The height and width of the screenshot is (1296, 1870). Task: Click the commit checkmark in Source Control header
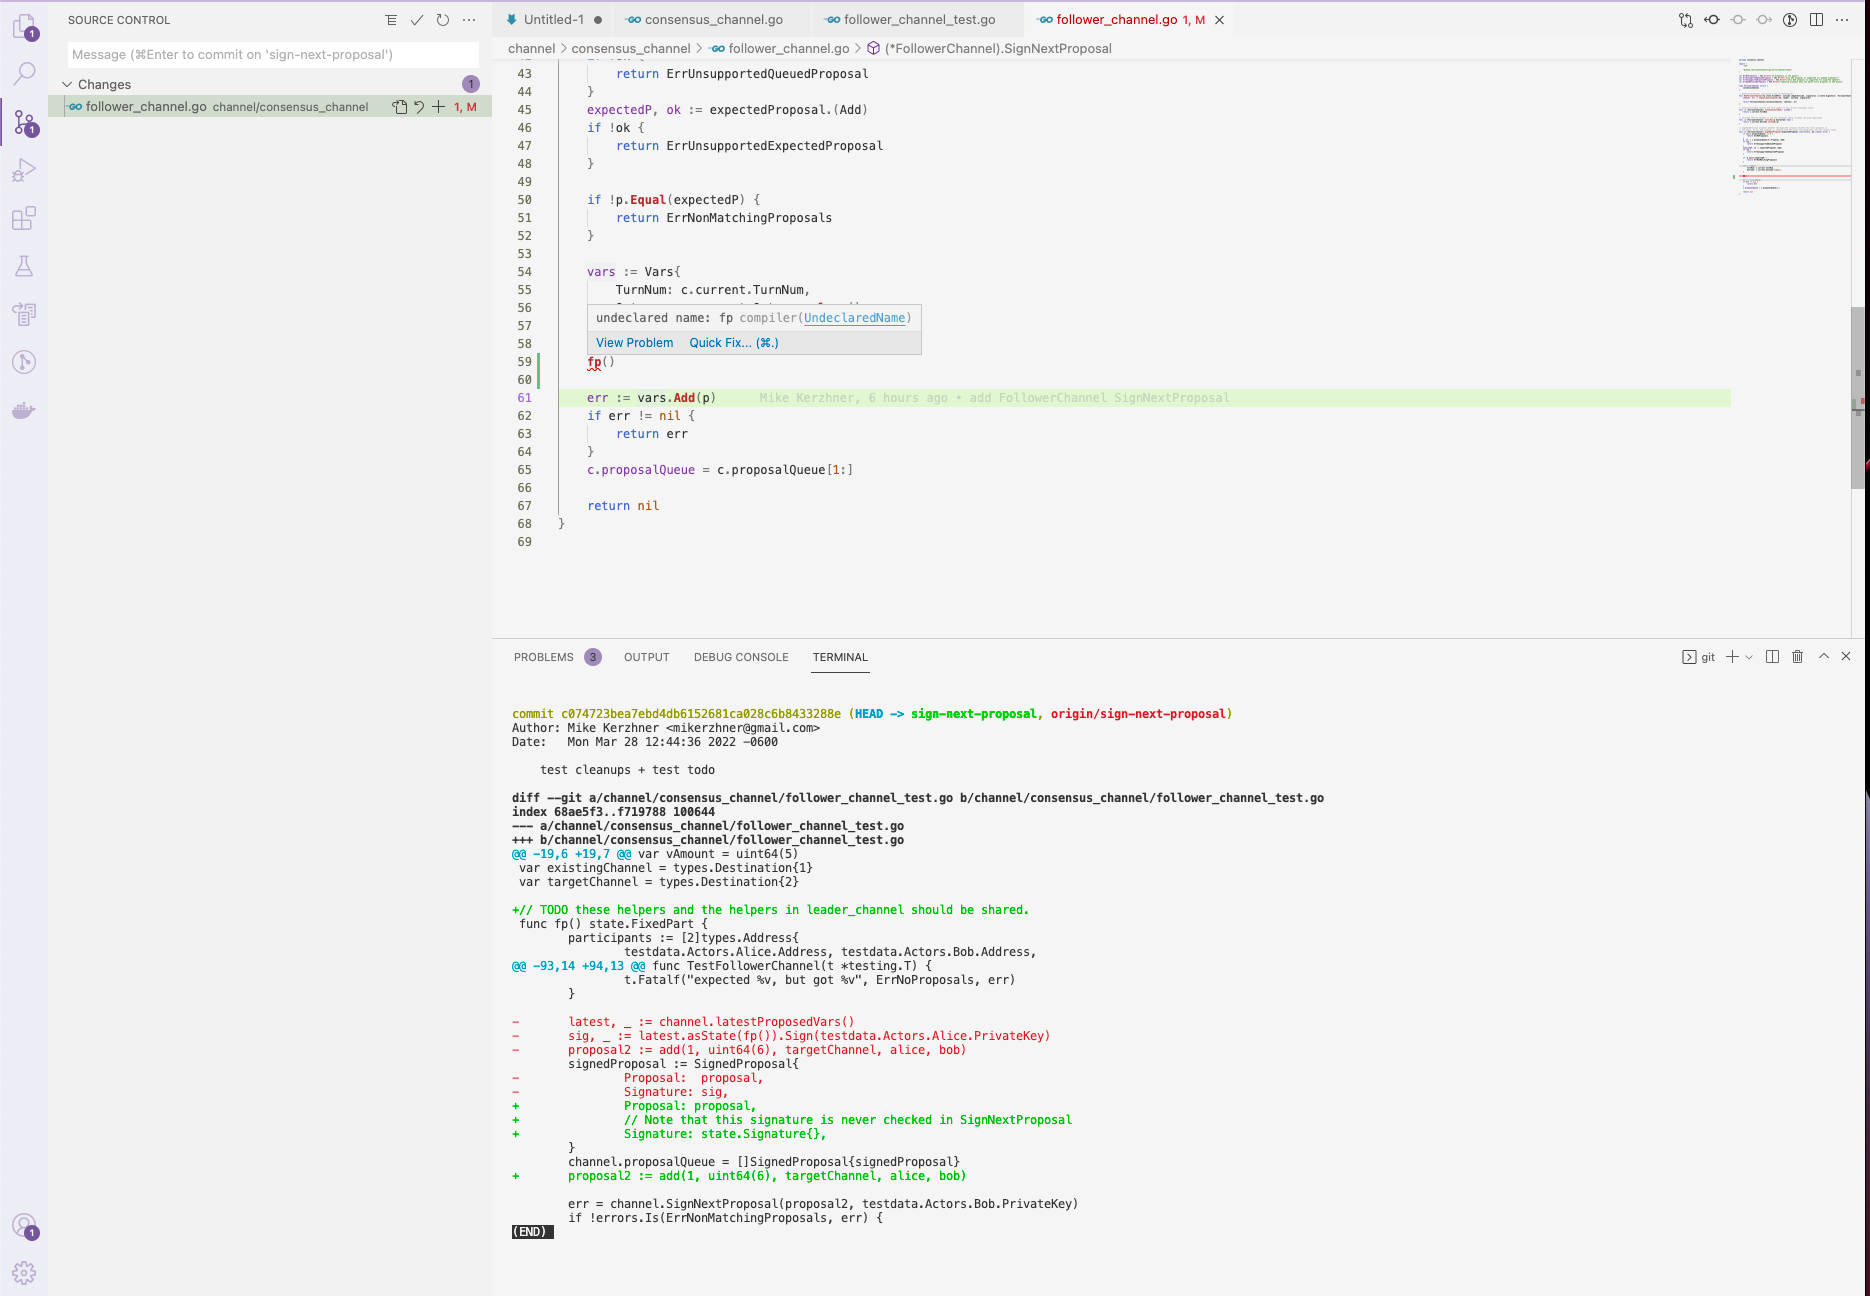pyautogui.click(x=417, y=20)
